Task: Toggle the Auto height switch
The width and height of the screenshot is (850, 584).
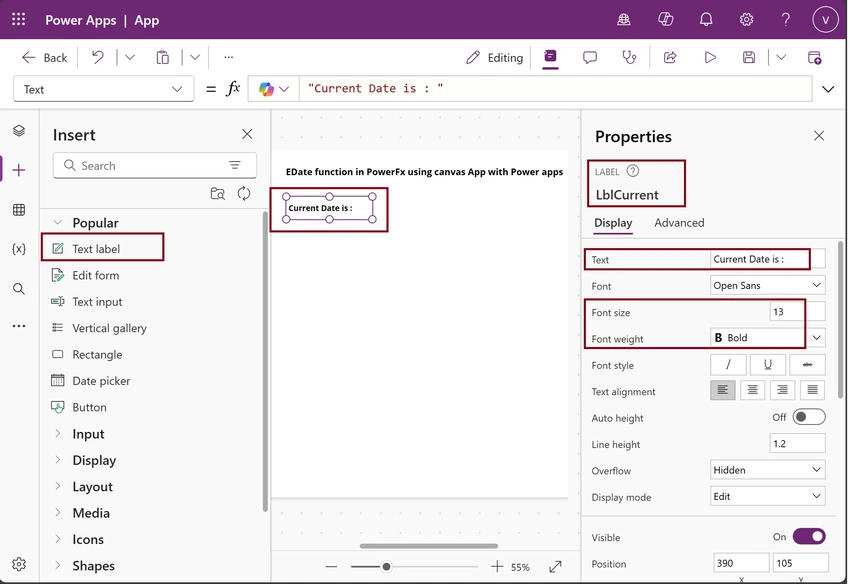Action: [x=809, y=417]
